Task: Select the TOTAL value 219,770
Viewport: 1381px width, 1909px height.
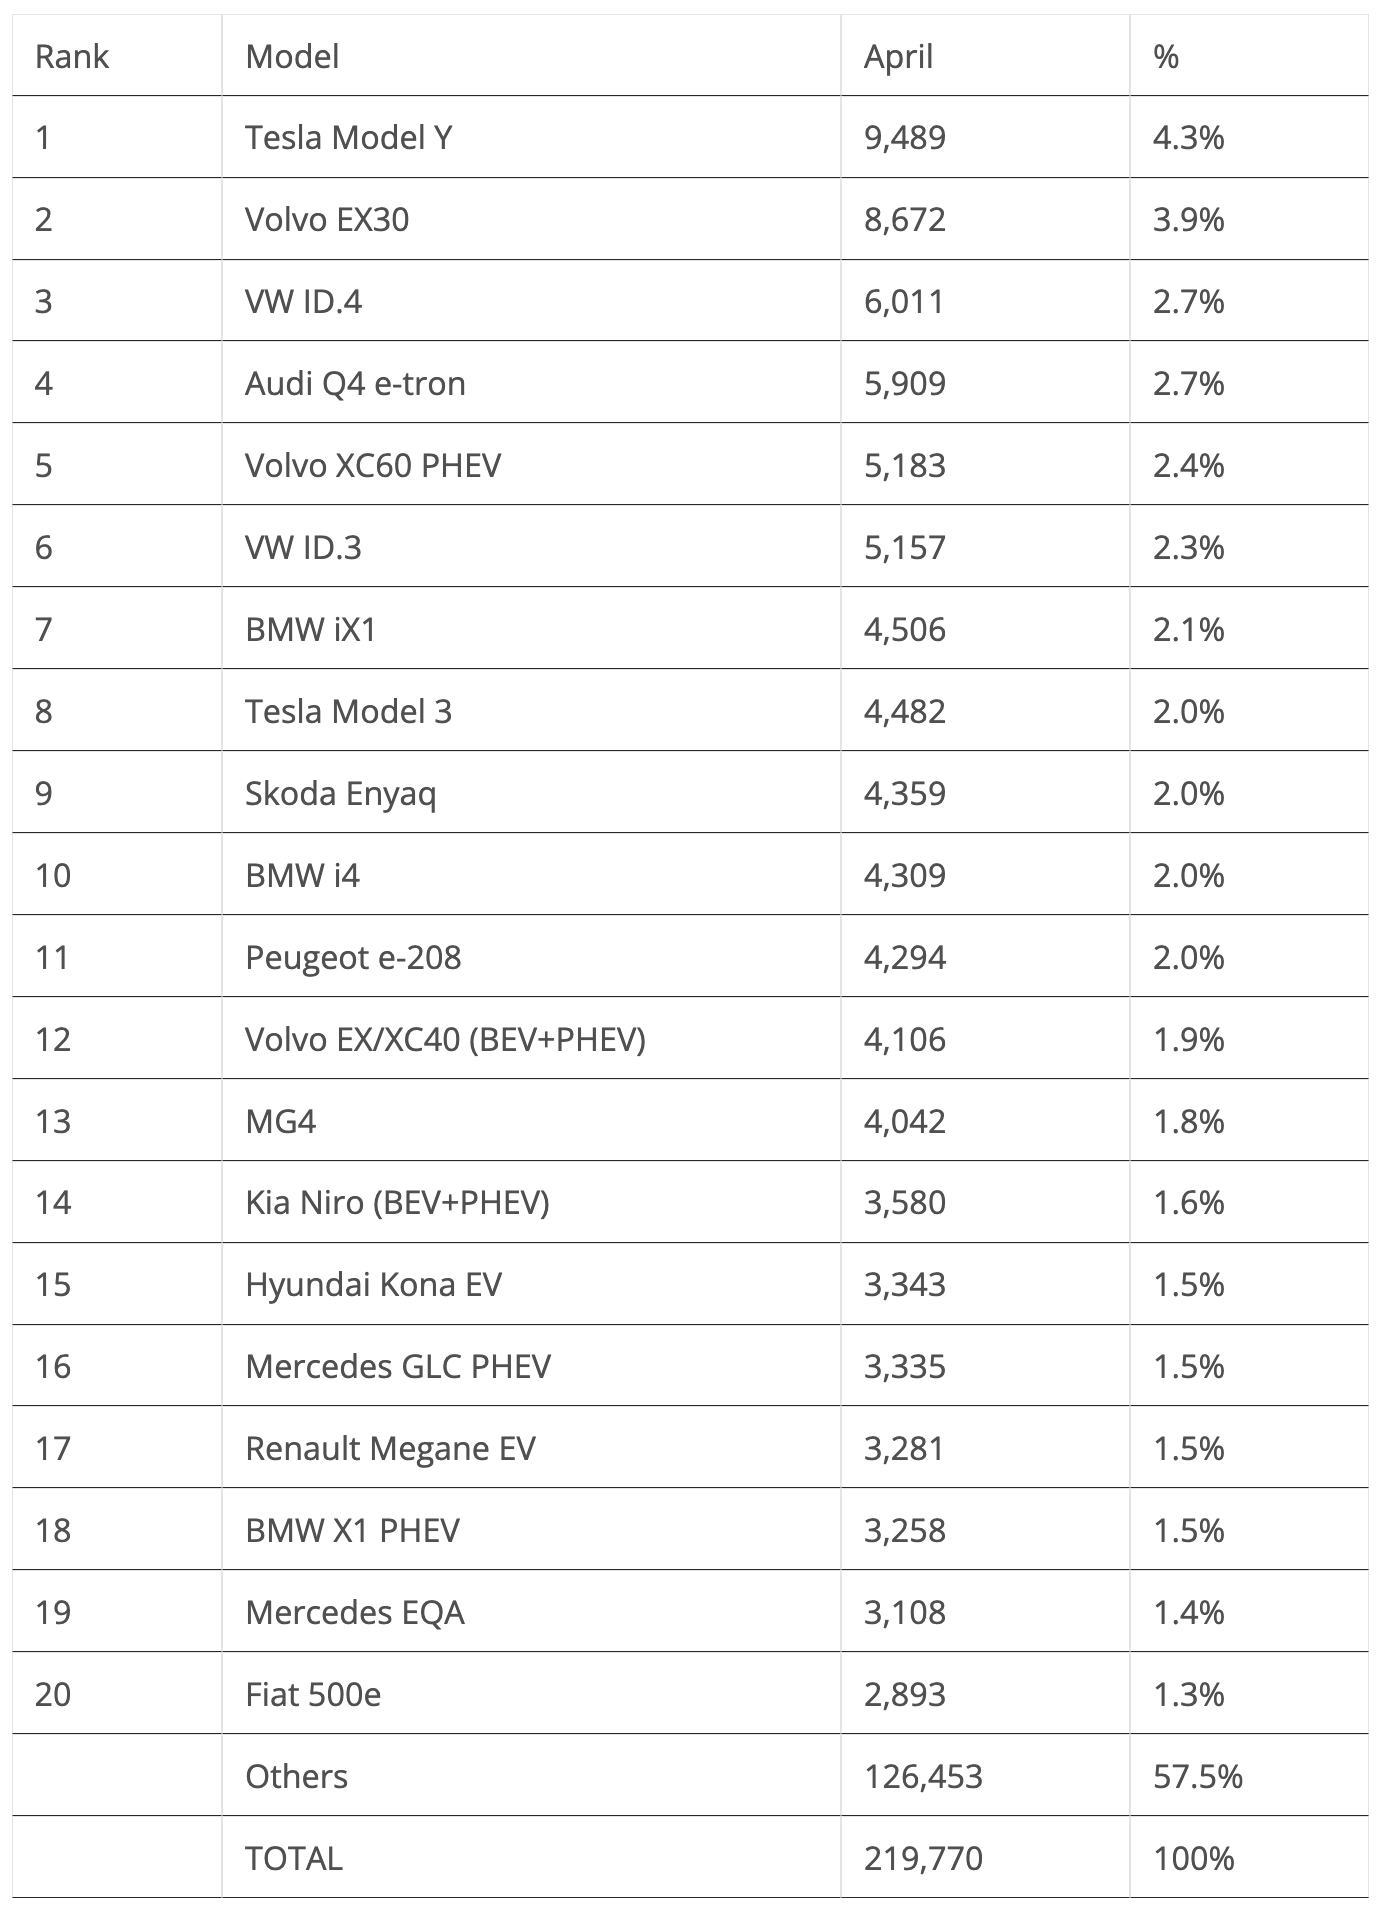Action: tap(923, 1858)
